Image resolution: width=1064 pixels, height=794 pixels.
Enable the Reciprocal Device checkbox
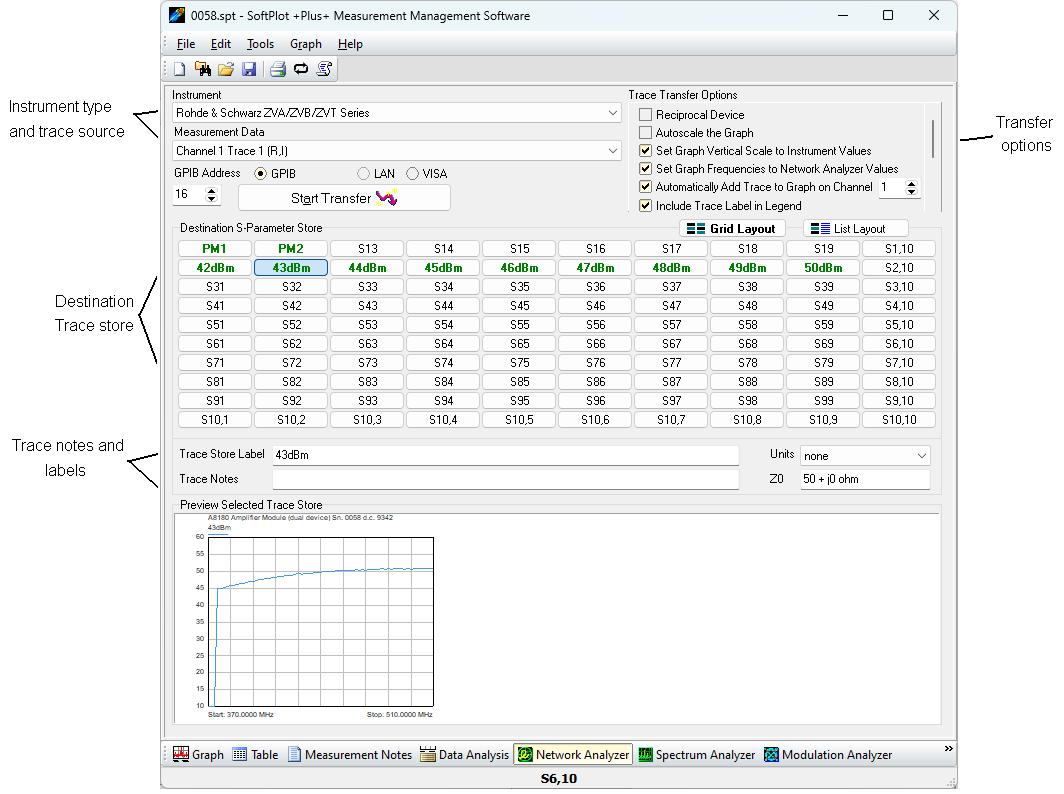pos(646,115)
